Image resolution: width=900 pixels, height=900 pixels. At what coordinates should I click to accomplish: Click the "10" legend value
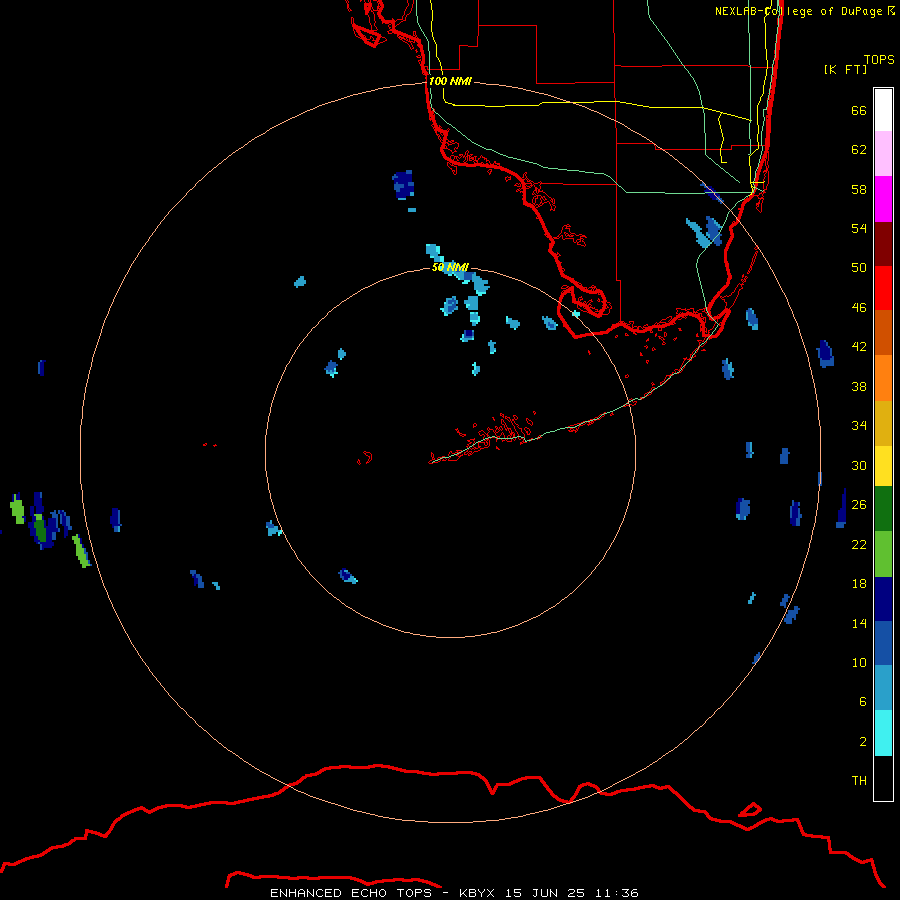point(859,662)
